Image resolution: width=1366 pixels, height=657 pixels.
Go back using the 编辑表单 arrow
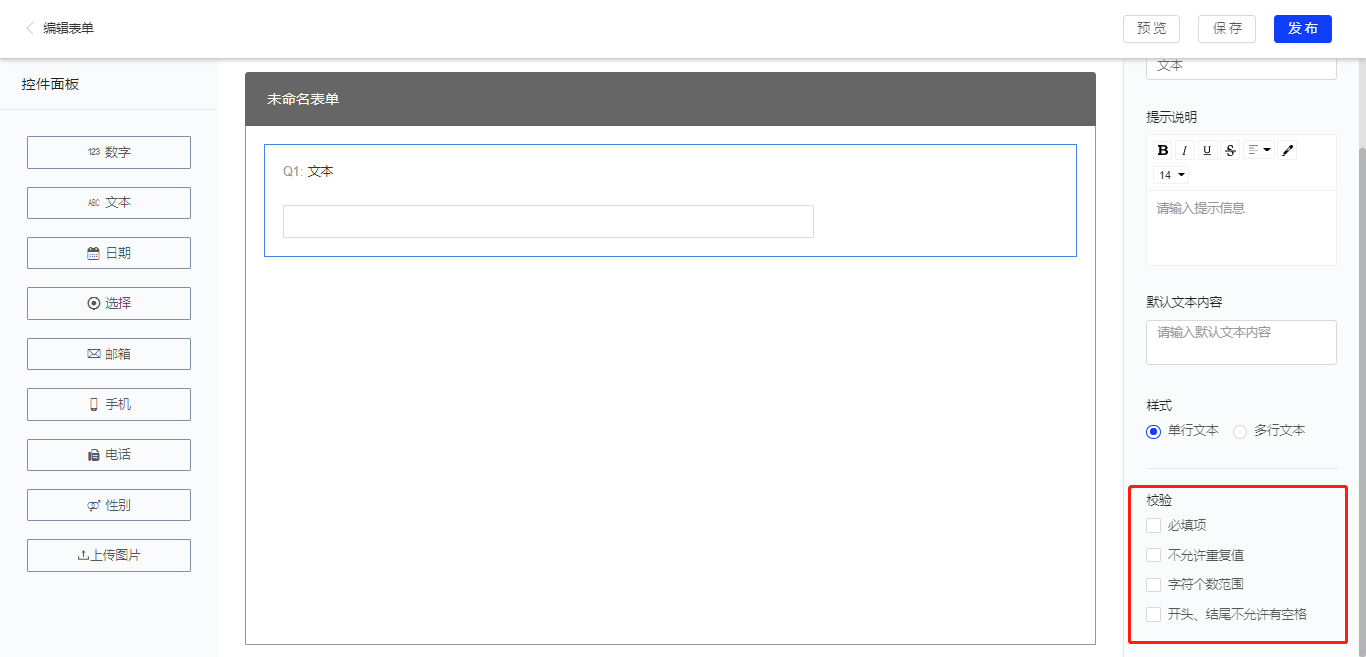(x=30, y=28)
